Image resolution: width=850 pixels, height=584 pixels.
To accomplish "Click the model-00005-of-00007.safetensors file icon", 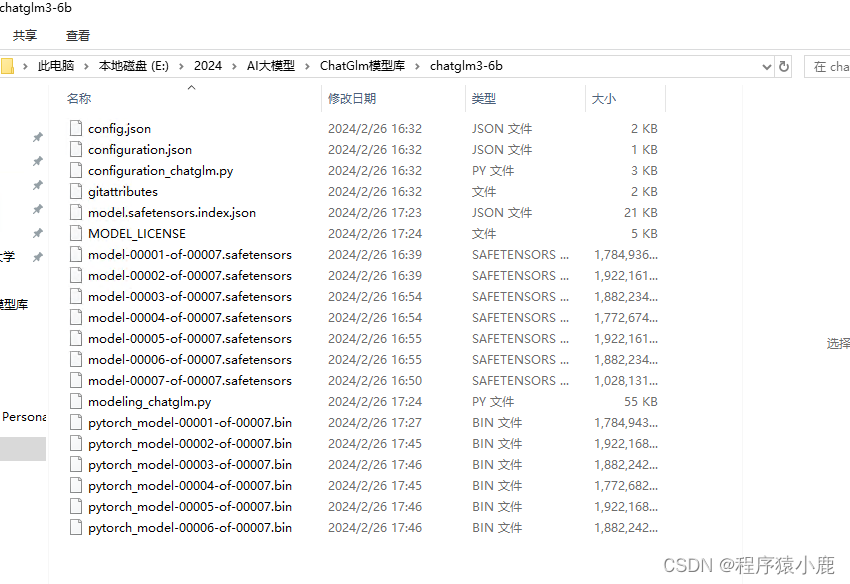I will point(76,338).
